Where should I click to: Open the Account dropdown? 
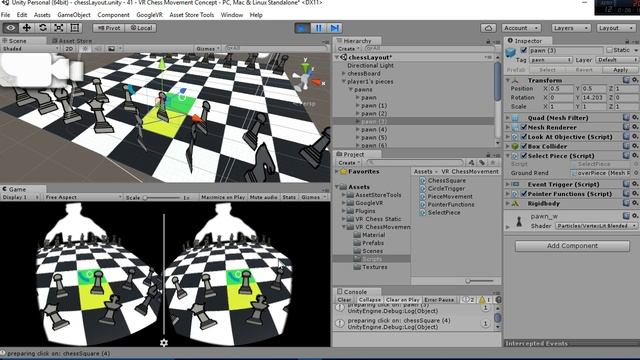click(522, 28)
